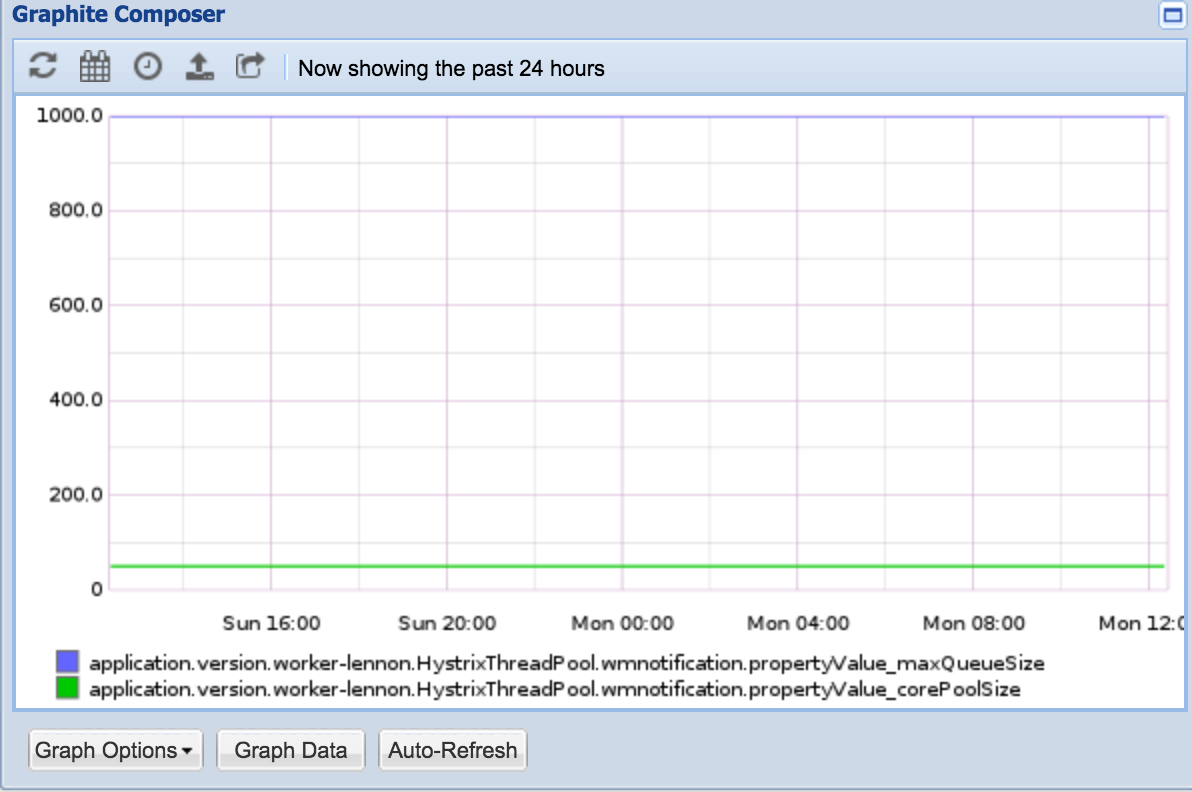Maximize the Graphite Composer panel
The width and height of the screenshot is (1192, 792).
pos(1172,14)
